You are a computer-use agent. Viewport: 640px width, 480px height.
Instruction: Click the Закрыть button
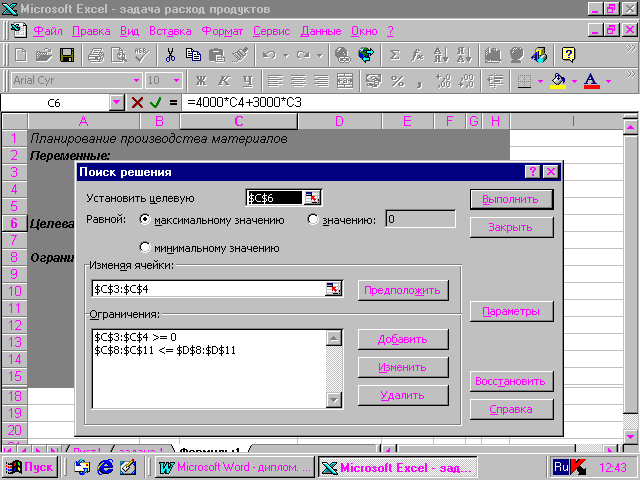pyautogui.click(x=511, y=227)
